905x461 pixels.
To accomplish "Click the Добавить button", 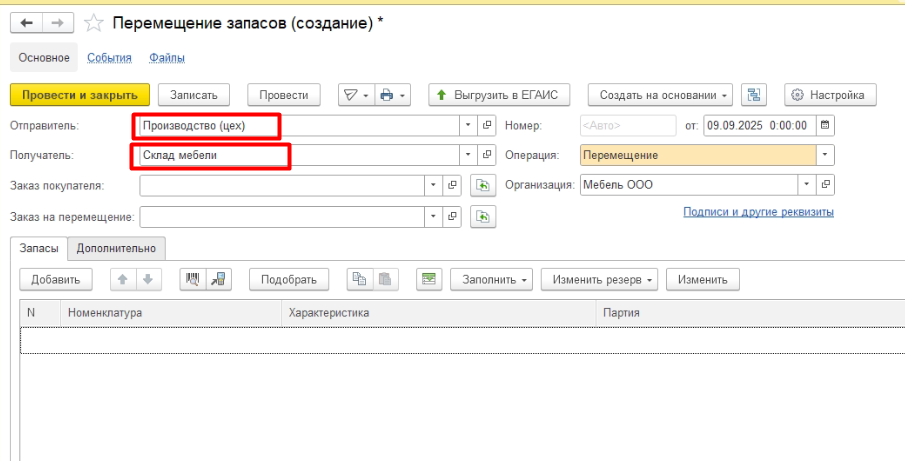I will click(x=55, y=279).
